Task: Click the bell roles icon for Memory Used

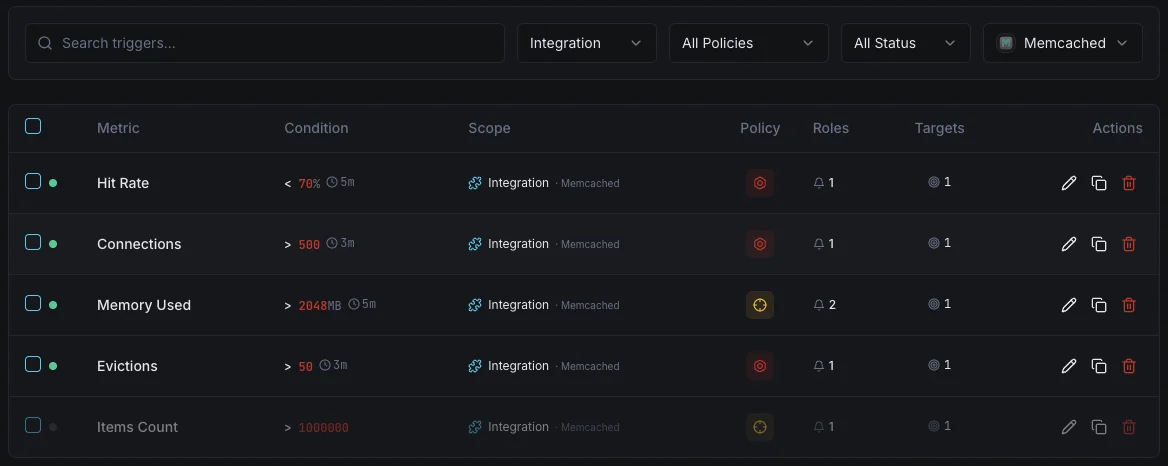Action: pyautogui.click(x=819, y=305)
